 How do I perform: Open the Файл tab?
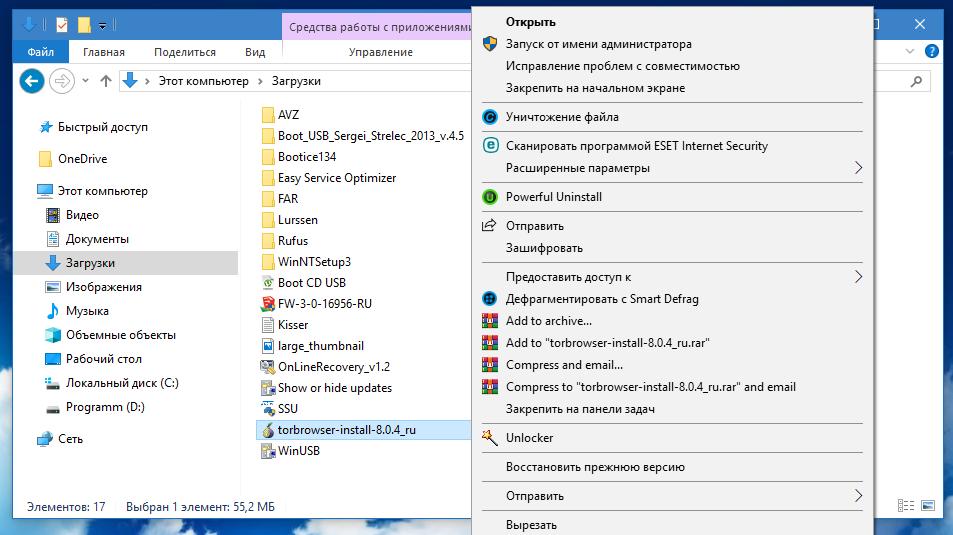41,52
